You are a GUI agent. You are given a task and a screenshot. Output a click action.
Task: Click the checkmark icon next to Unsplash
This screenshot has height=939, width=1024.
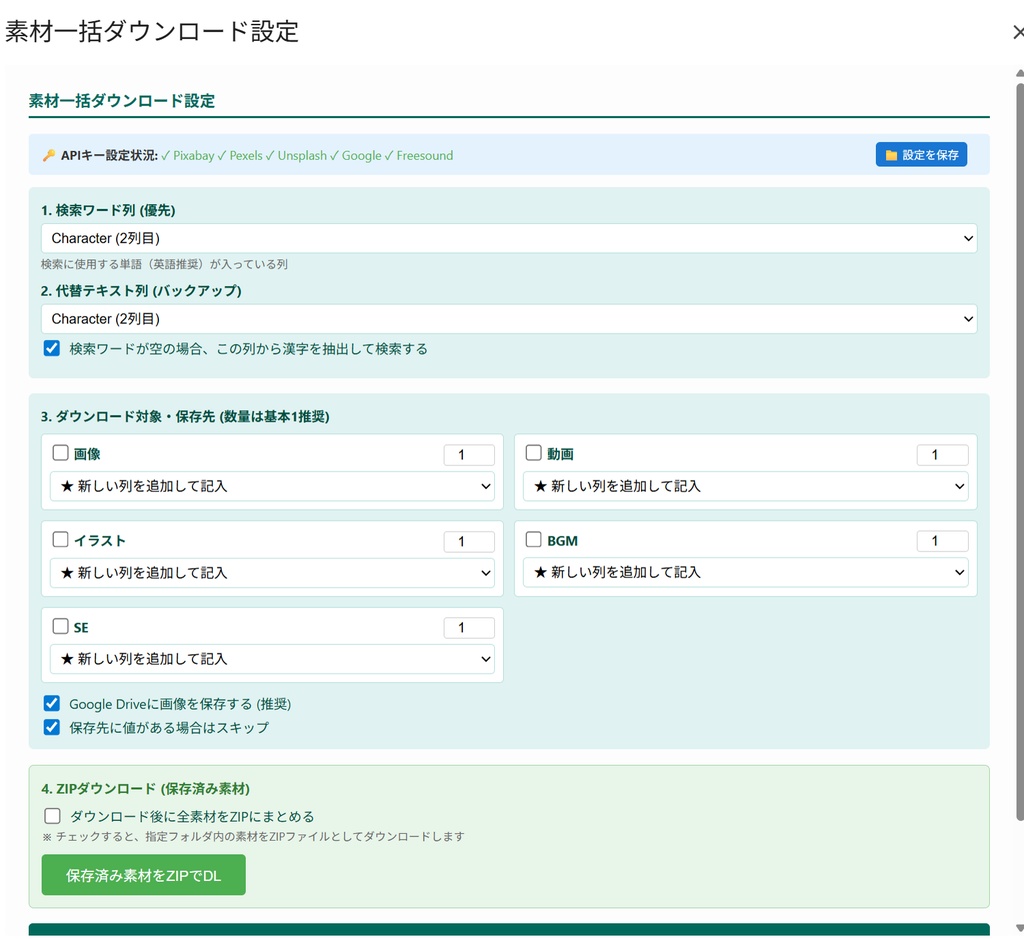[x=272, y=156]
